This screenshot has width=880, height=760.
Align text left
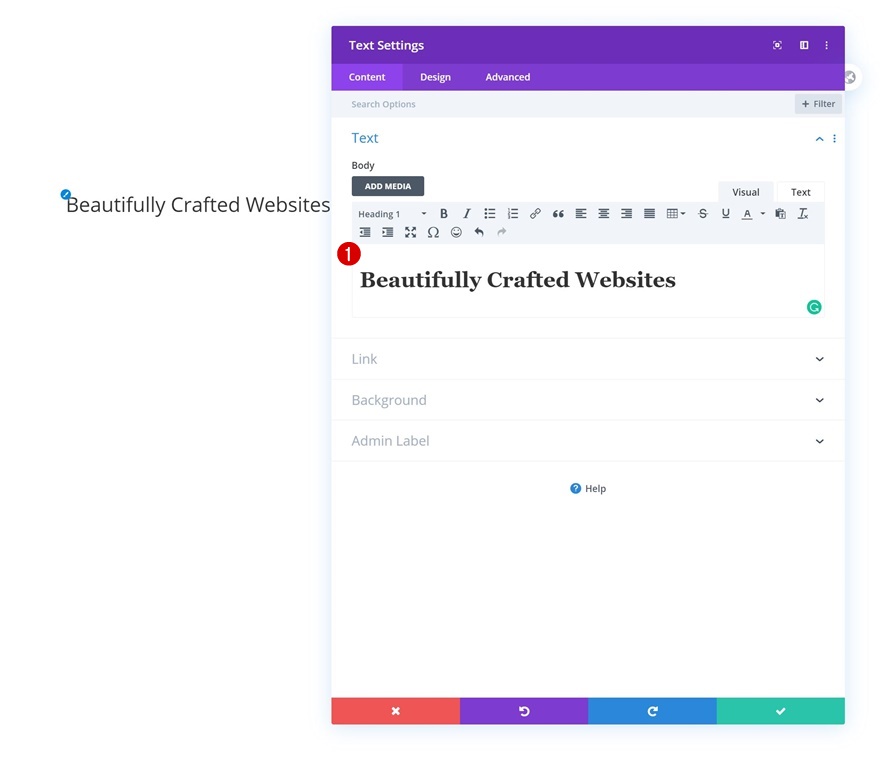[x=581, y=214]
